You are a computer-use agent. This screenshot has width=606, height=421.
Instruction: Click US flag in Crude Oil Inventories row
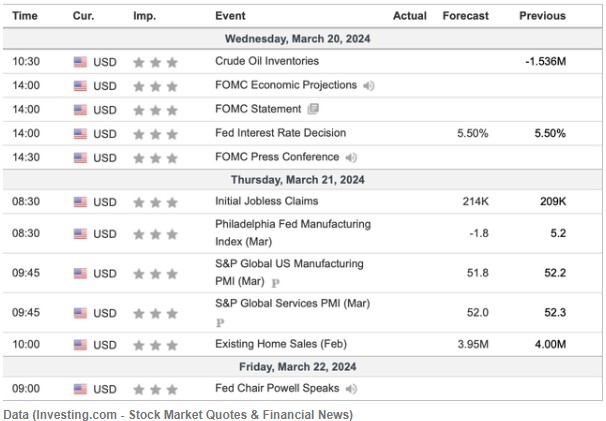[x=80, y=61]
